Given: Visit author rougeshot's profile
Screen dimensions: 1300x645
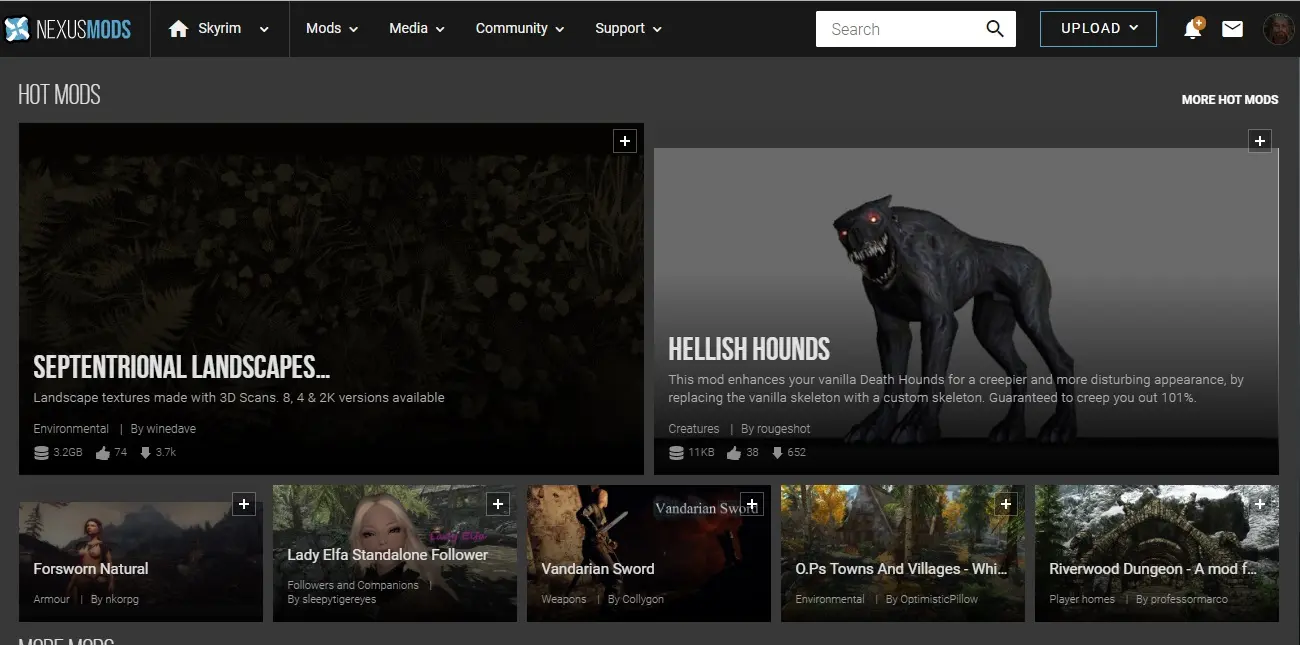Looking at the screenshot, I should (x=783, y=429).
